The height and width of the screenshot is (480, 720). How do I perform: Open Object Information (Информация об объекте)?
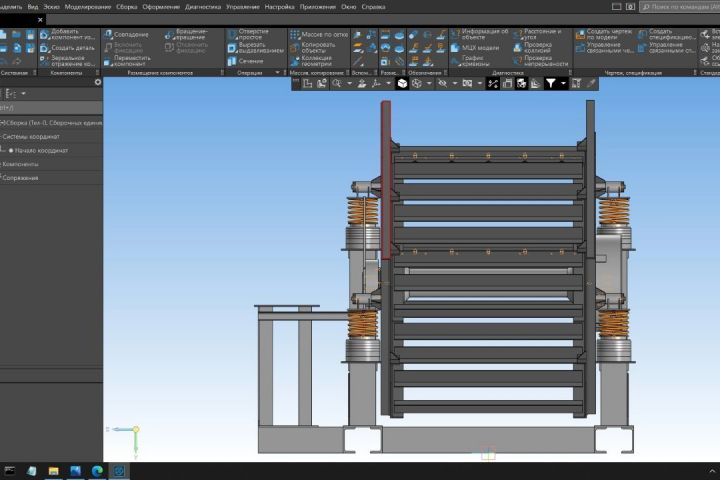(482, 34)
